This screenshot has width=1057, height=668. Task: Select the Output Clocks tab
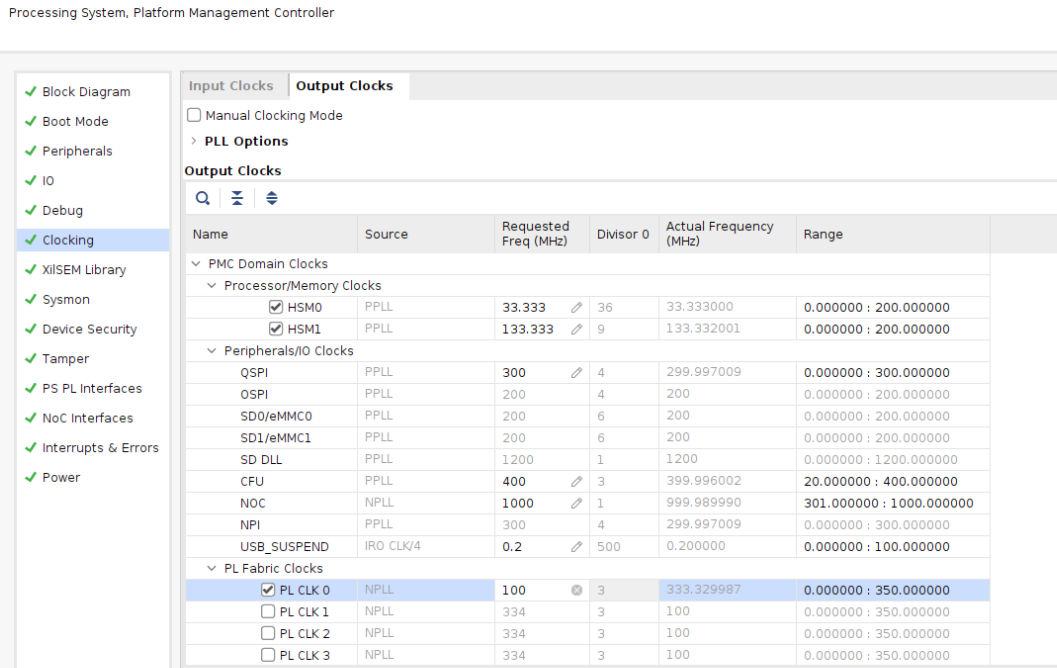pyautogui.click(x=346, y=85)
